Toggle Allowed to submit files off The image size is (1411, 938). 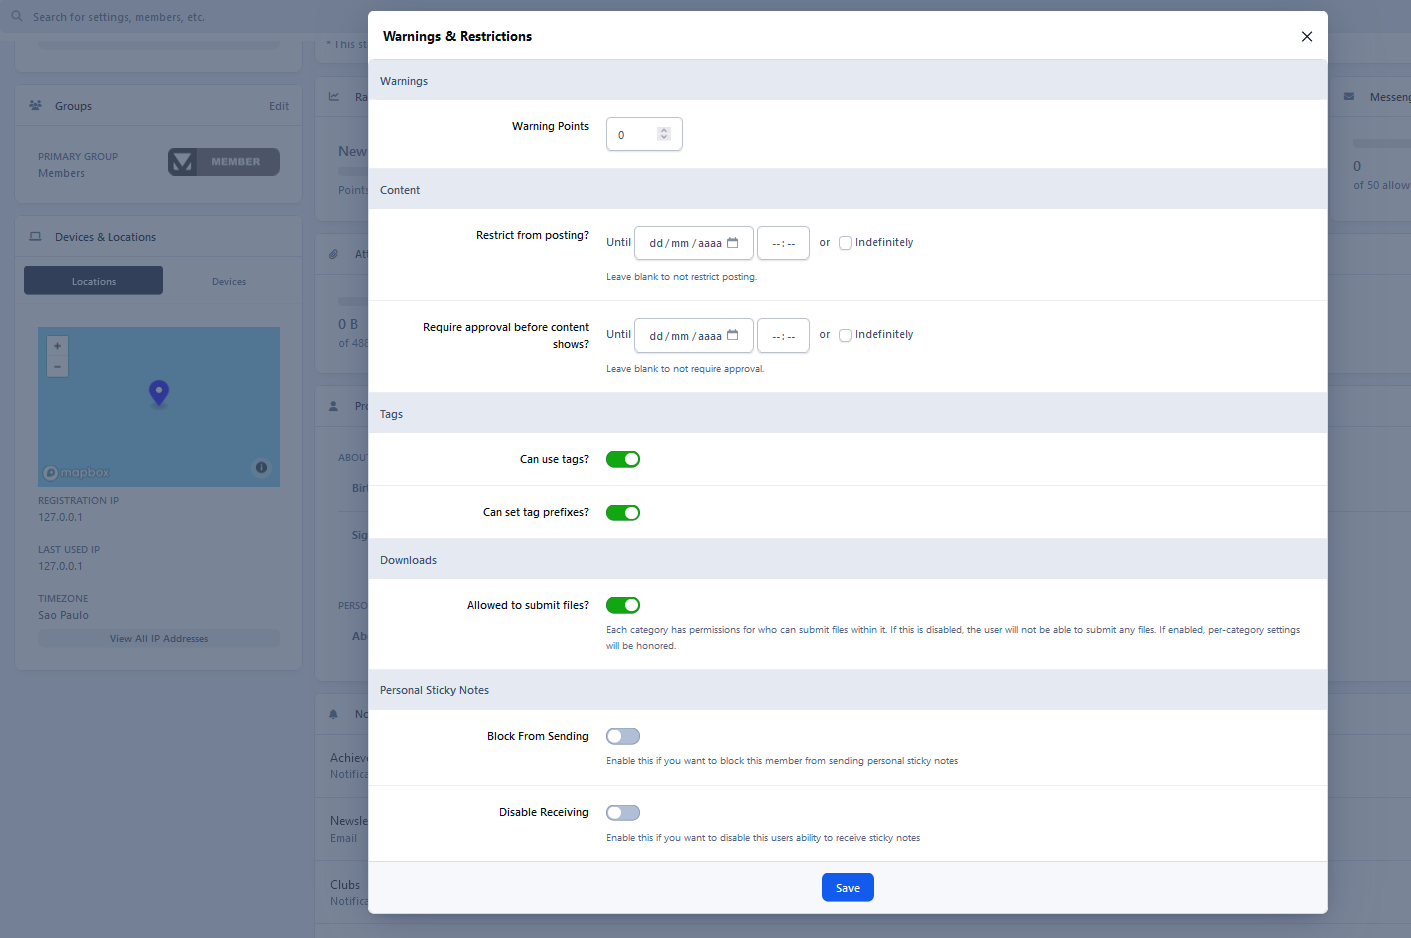623,606
